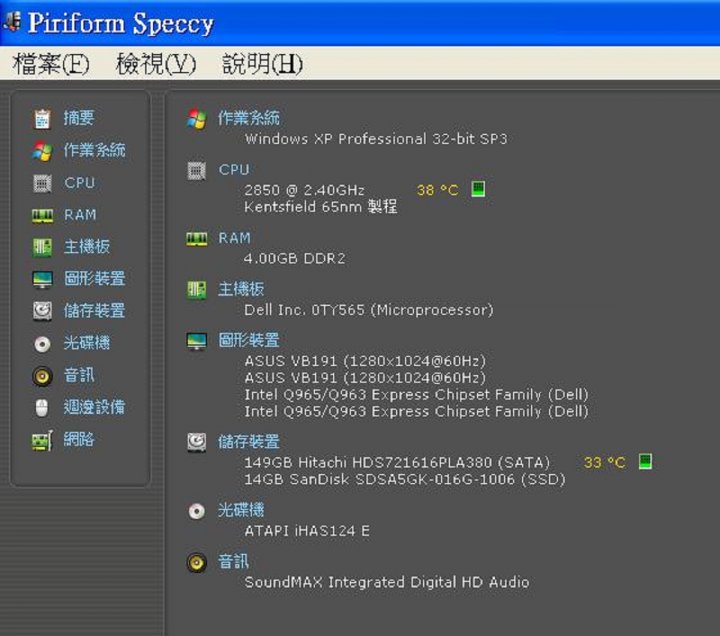720x636 pixels.
Task: Click the summary clipboard icon in sidebar
Action: point(42,119)
